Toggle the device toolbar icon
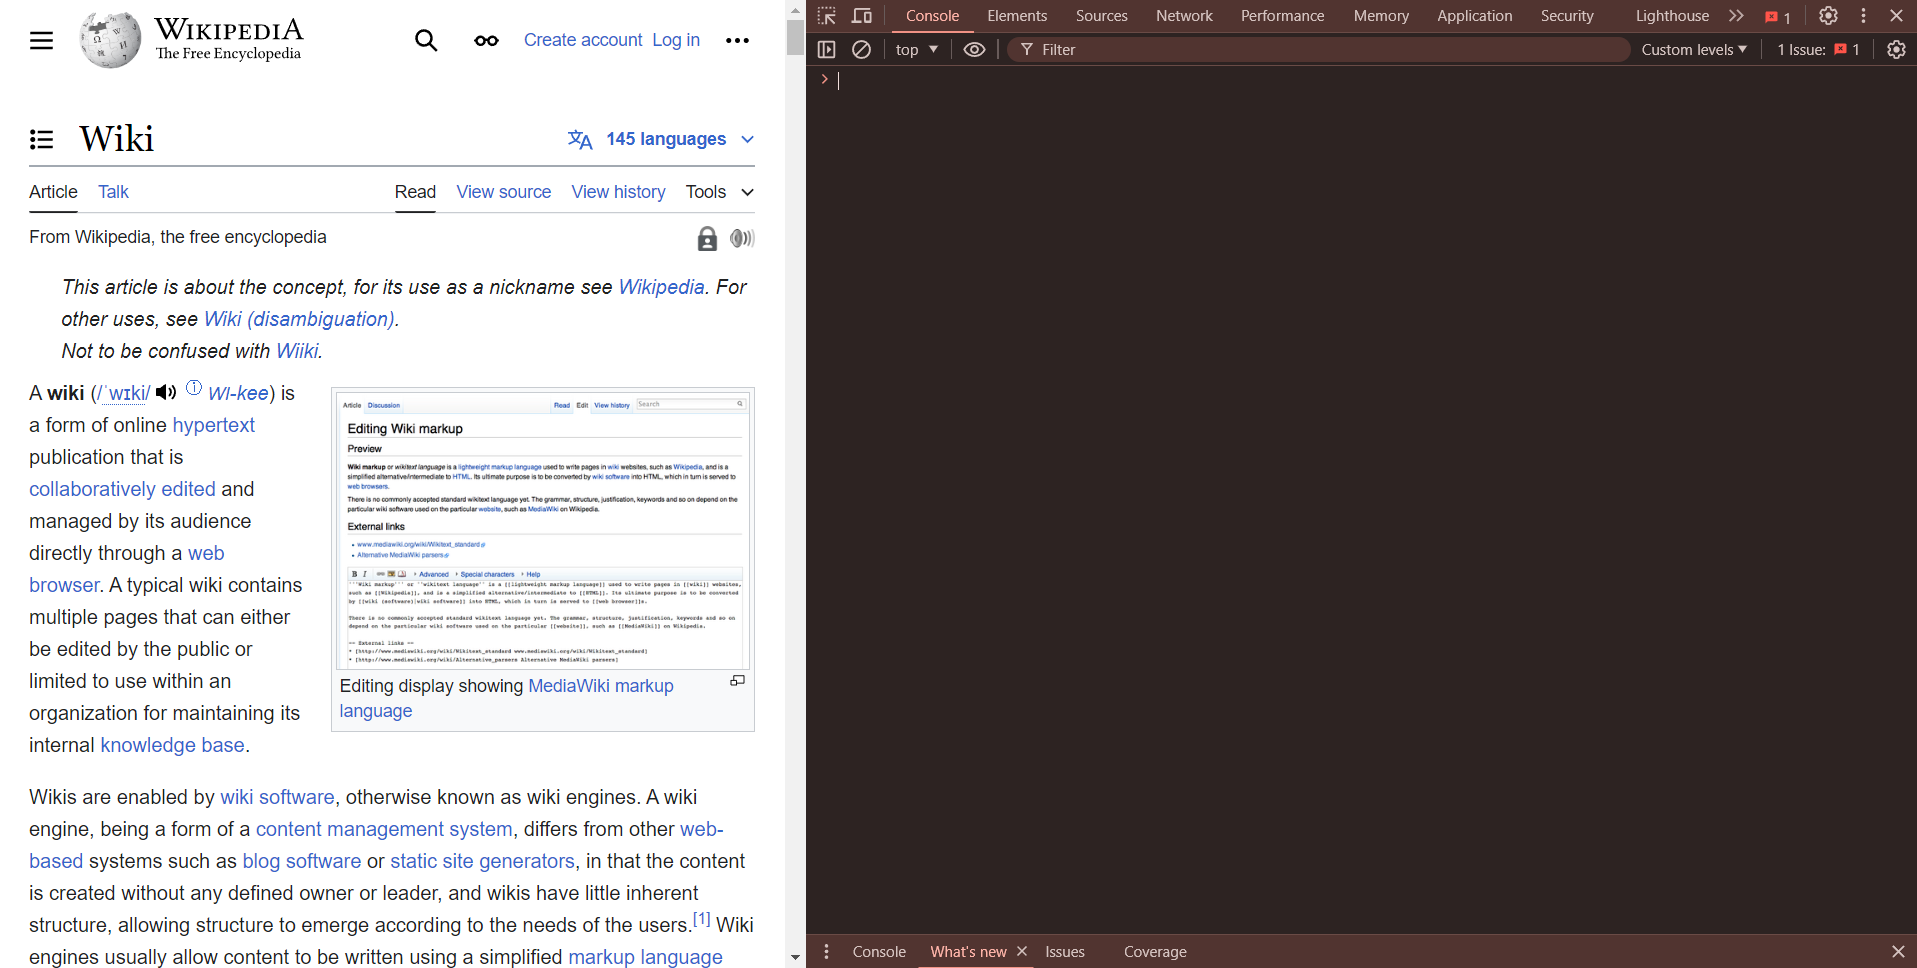This screenshot has width=1917, height=968. 861,16
